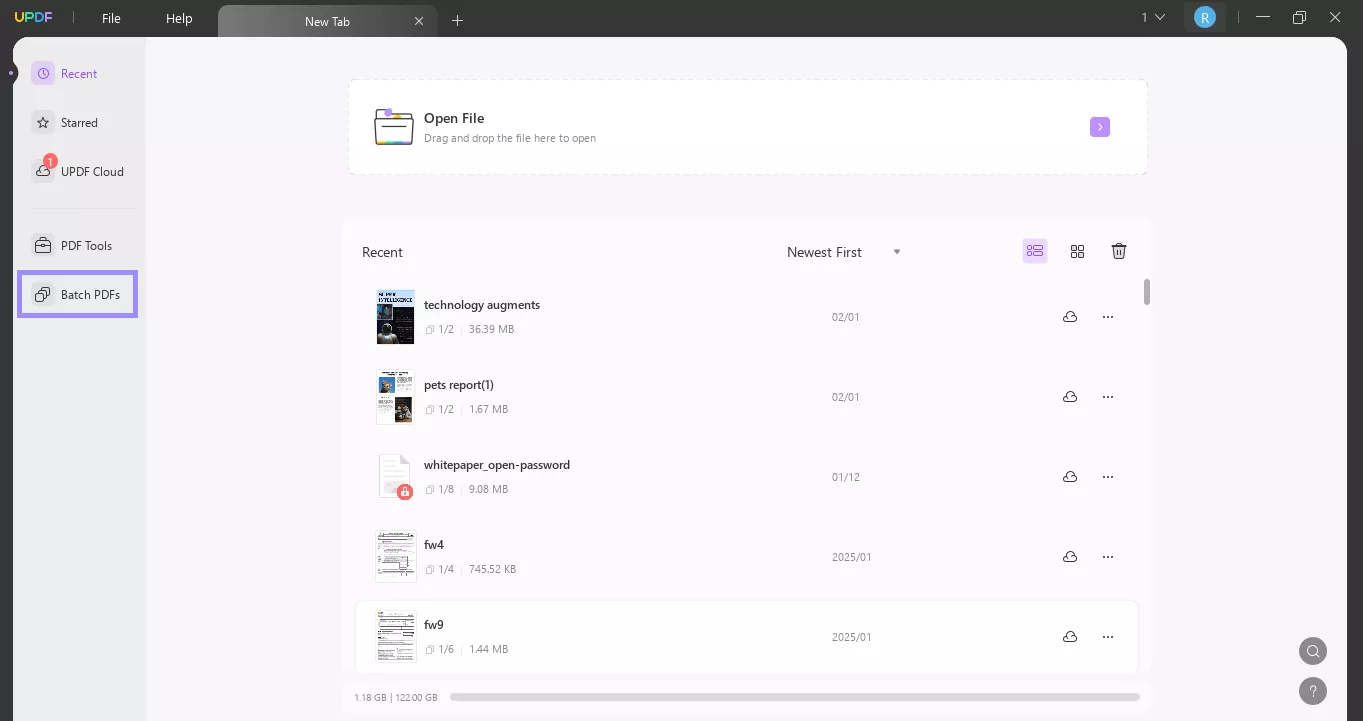
Task: Select the pets report(1) file name
Action: coord(459,385)
